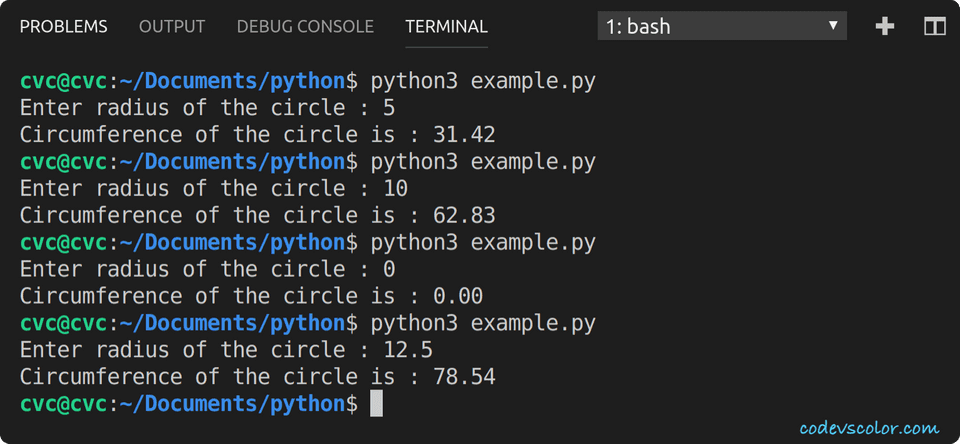
Task: Click the radius input line with 10
Action: 213,189
